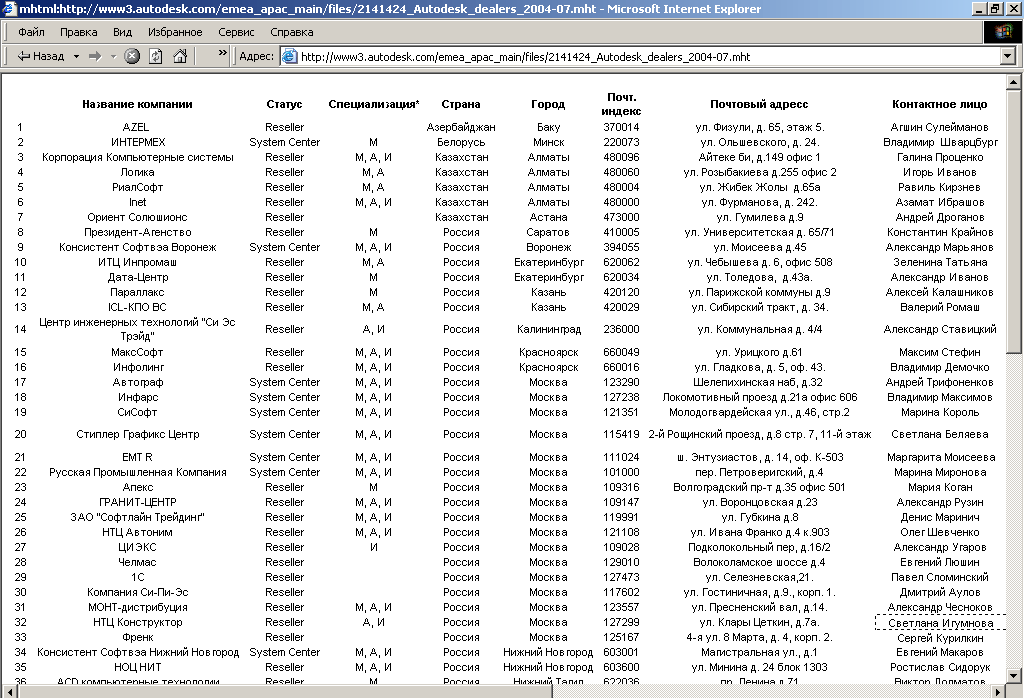Minimize the Internet Explorer window

click(979, 8)
